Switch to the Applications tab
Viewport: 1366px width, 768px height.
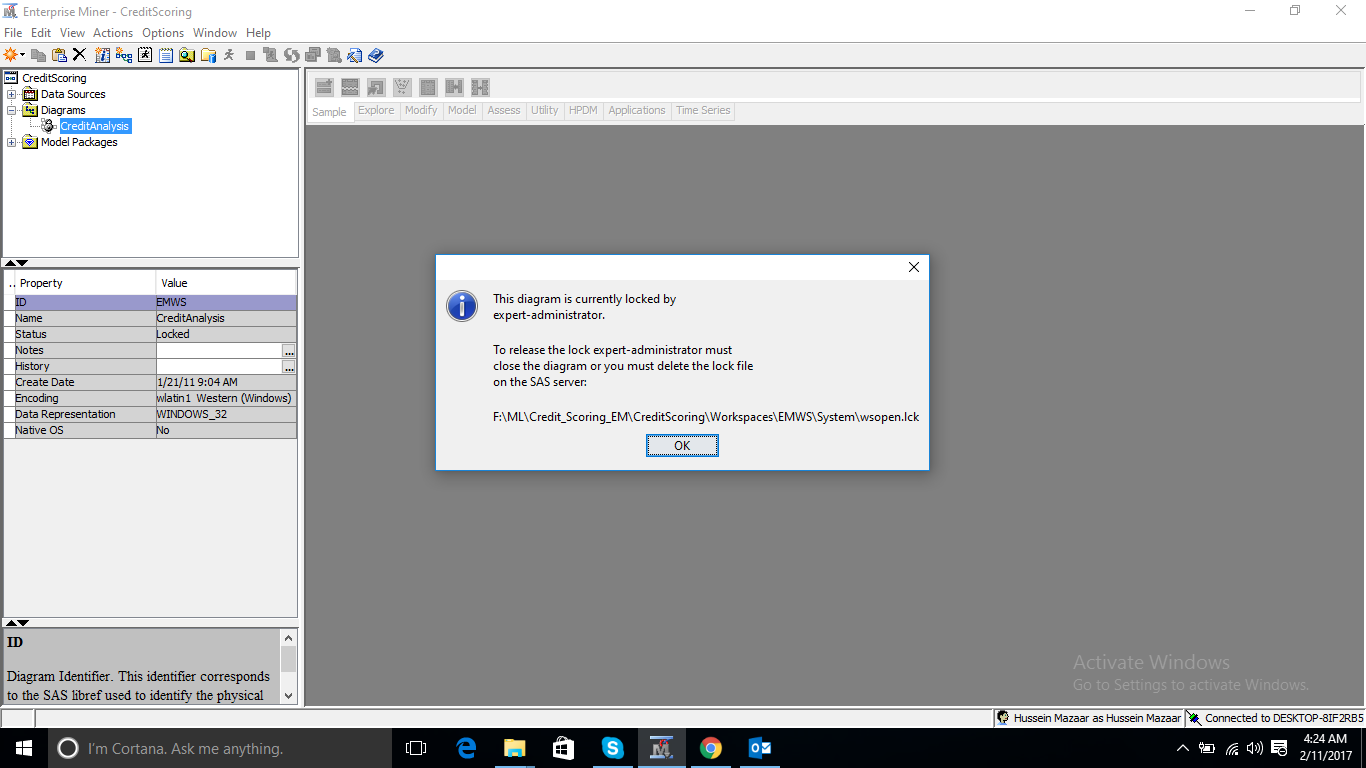click(637, 110)
